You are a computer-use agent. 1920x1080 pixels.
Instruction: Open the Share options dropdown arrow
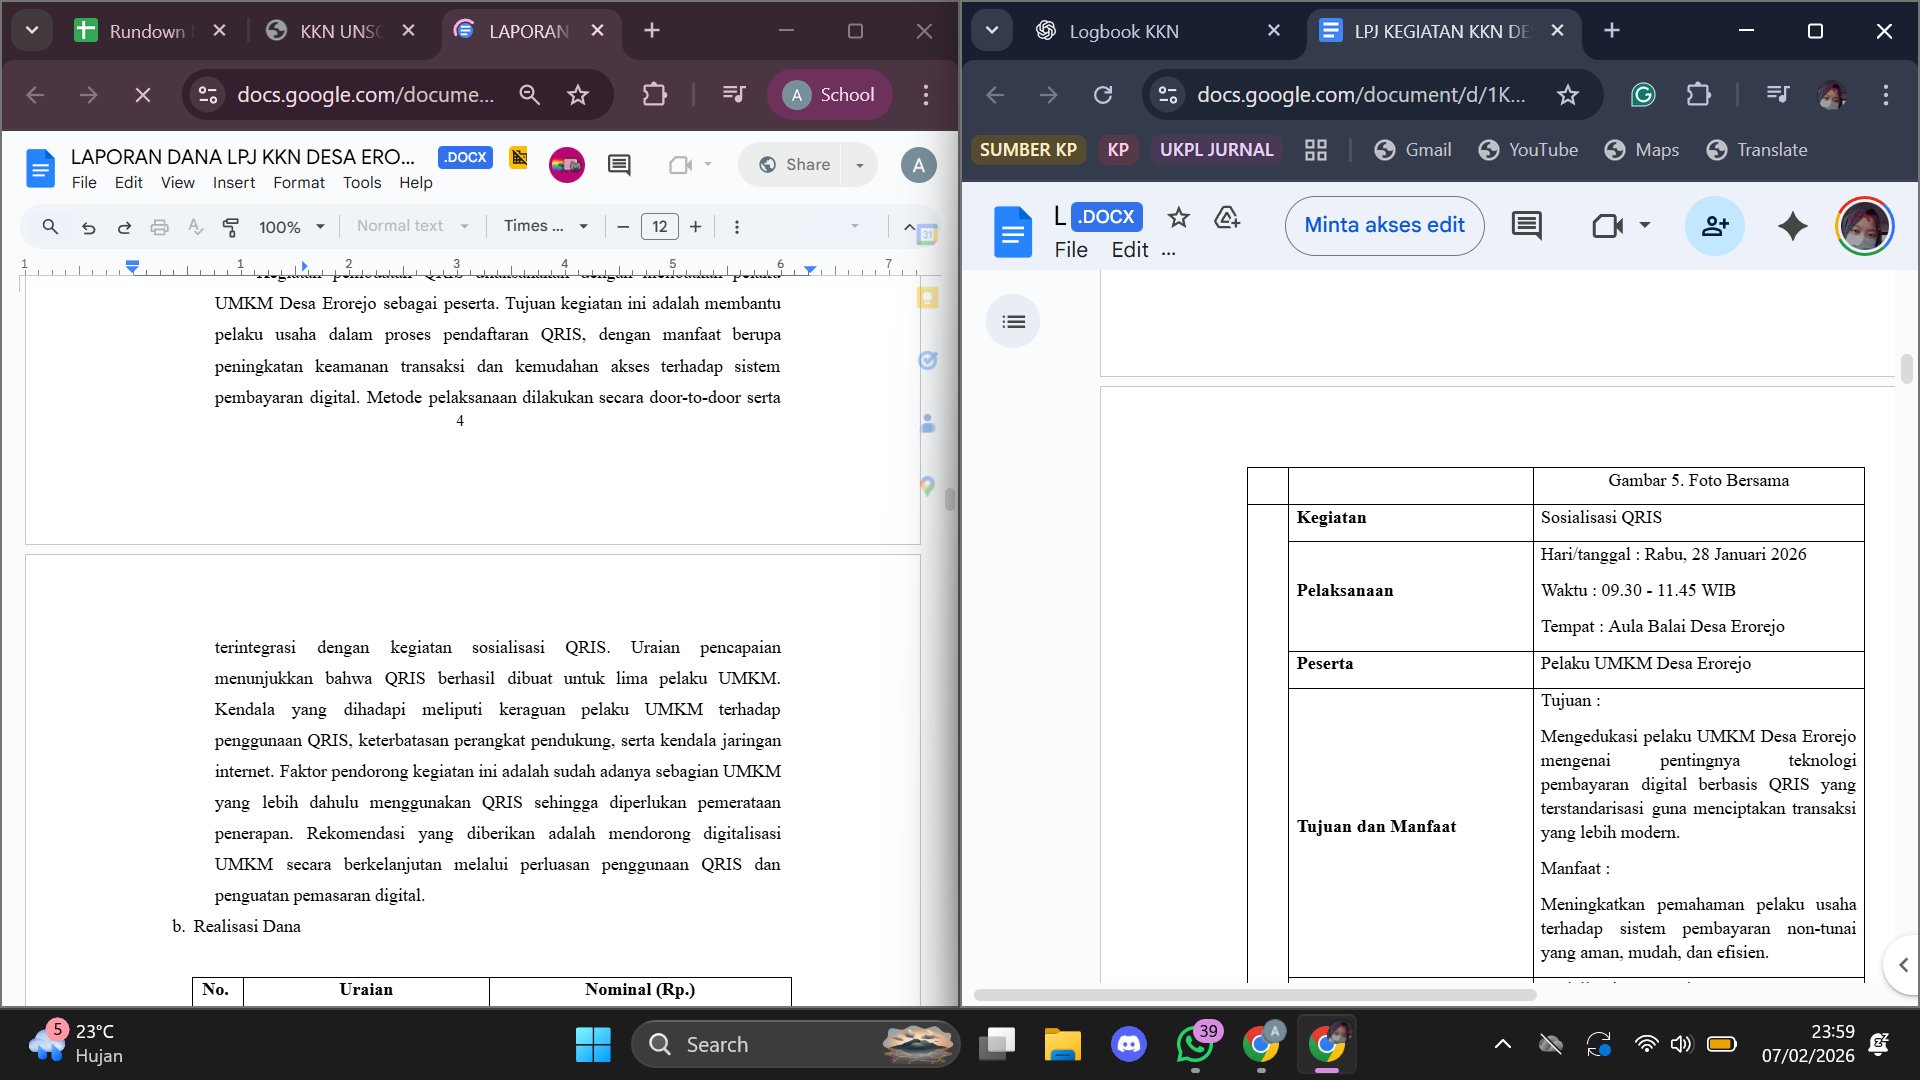(x=859, y=165)
